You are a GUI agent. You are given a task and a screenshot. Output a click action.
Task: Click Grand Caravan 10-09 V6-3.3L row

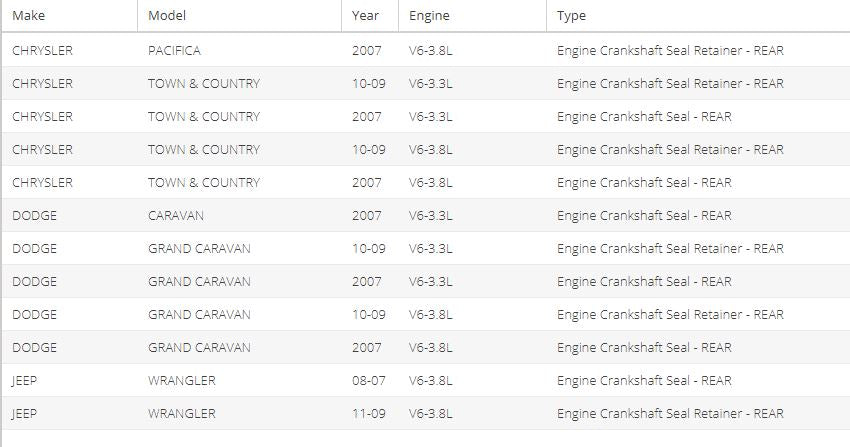tap(426, 249)
